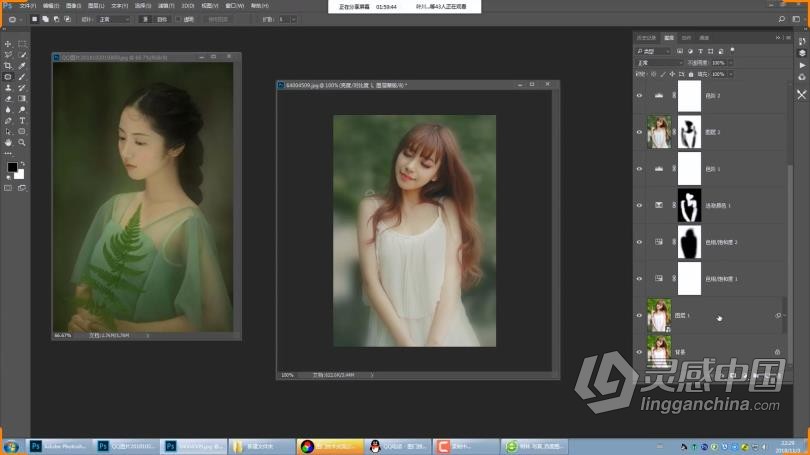Toggle eye of Hue/Saturation 1 layer
810x455 pixels.
coord(640,279)
